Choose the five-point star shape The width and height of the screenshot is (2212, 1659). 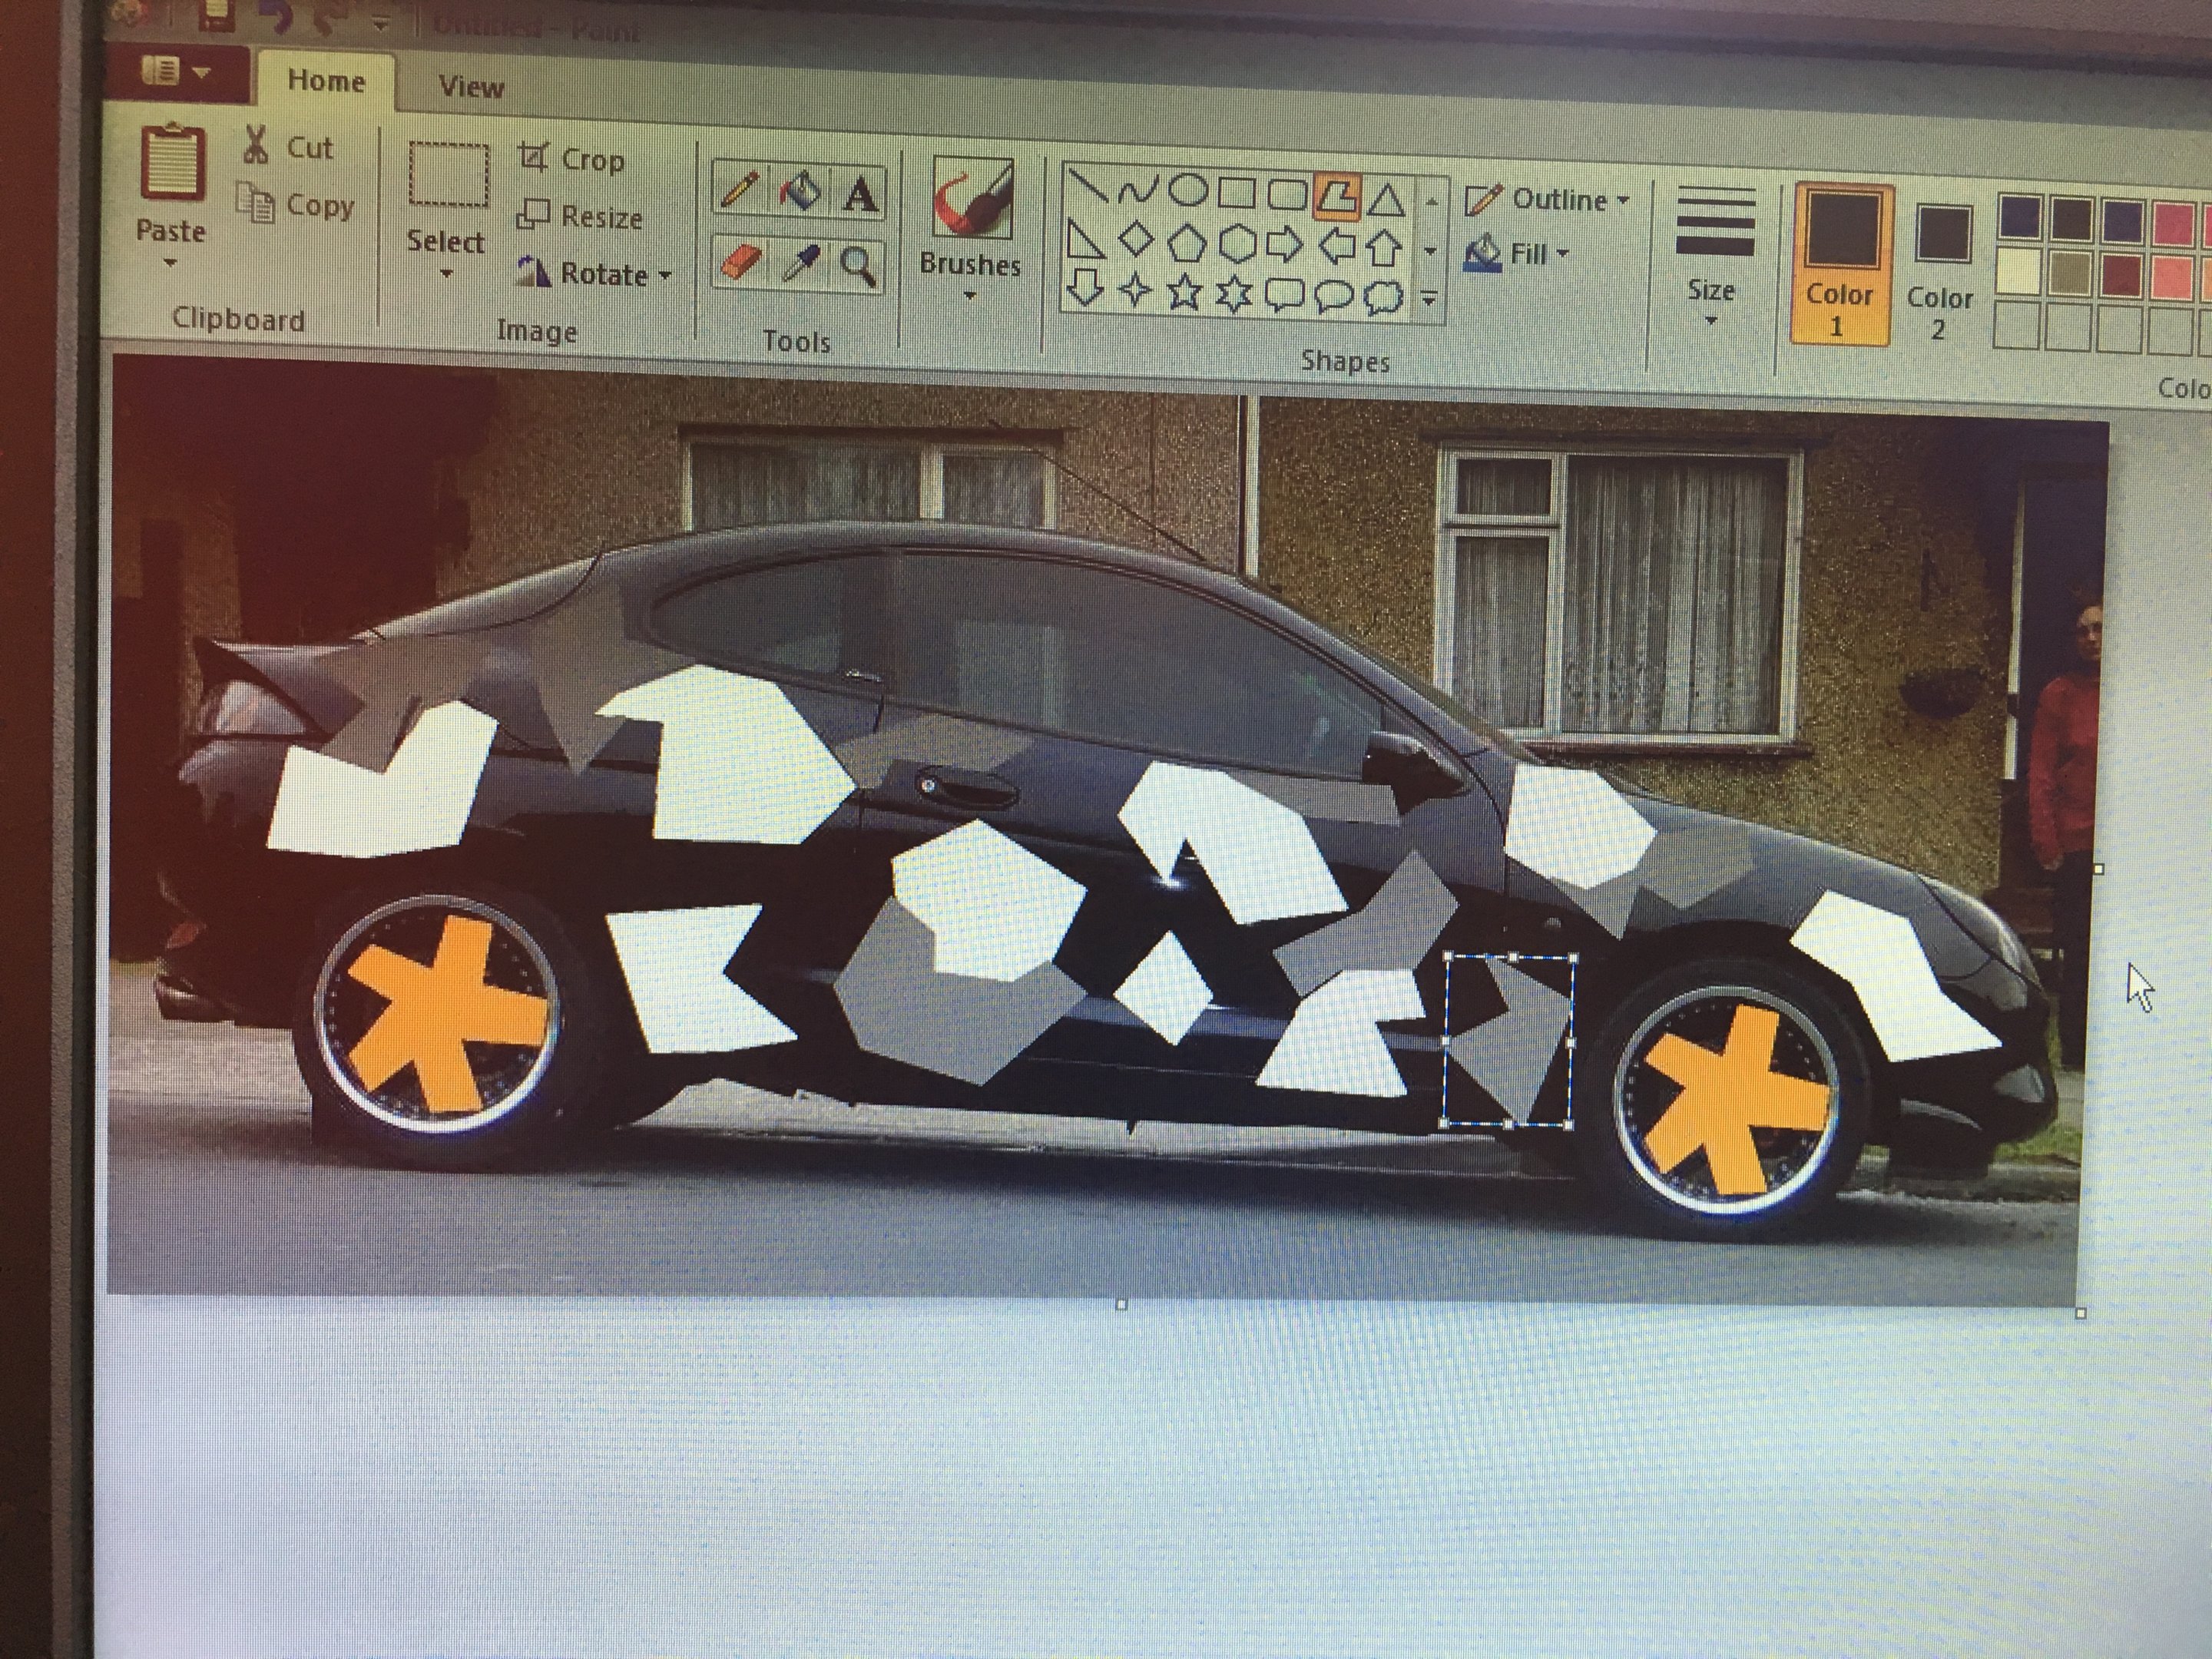(x=1184, y=292)
